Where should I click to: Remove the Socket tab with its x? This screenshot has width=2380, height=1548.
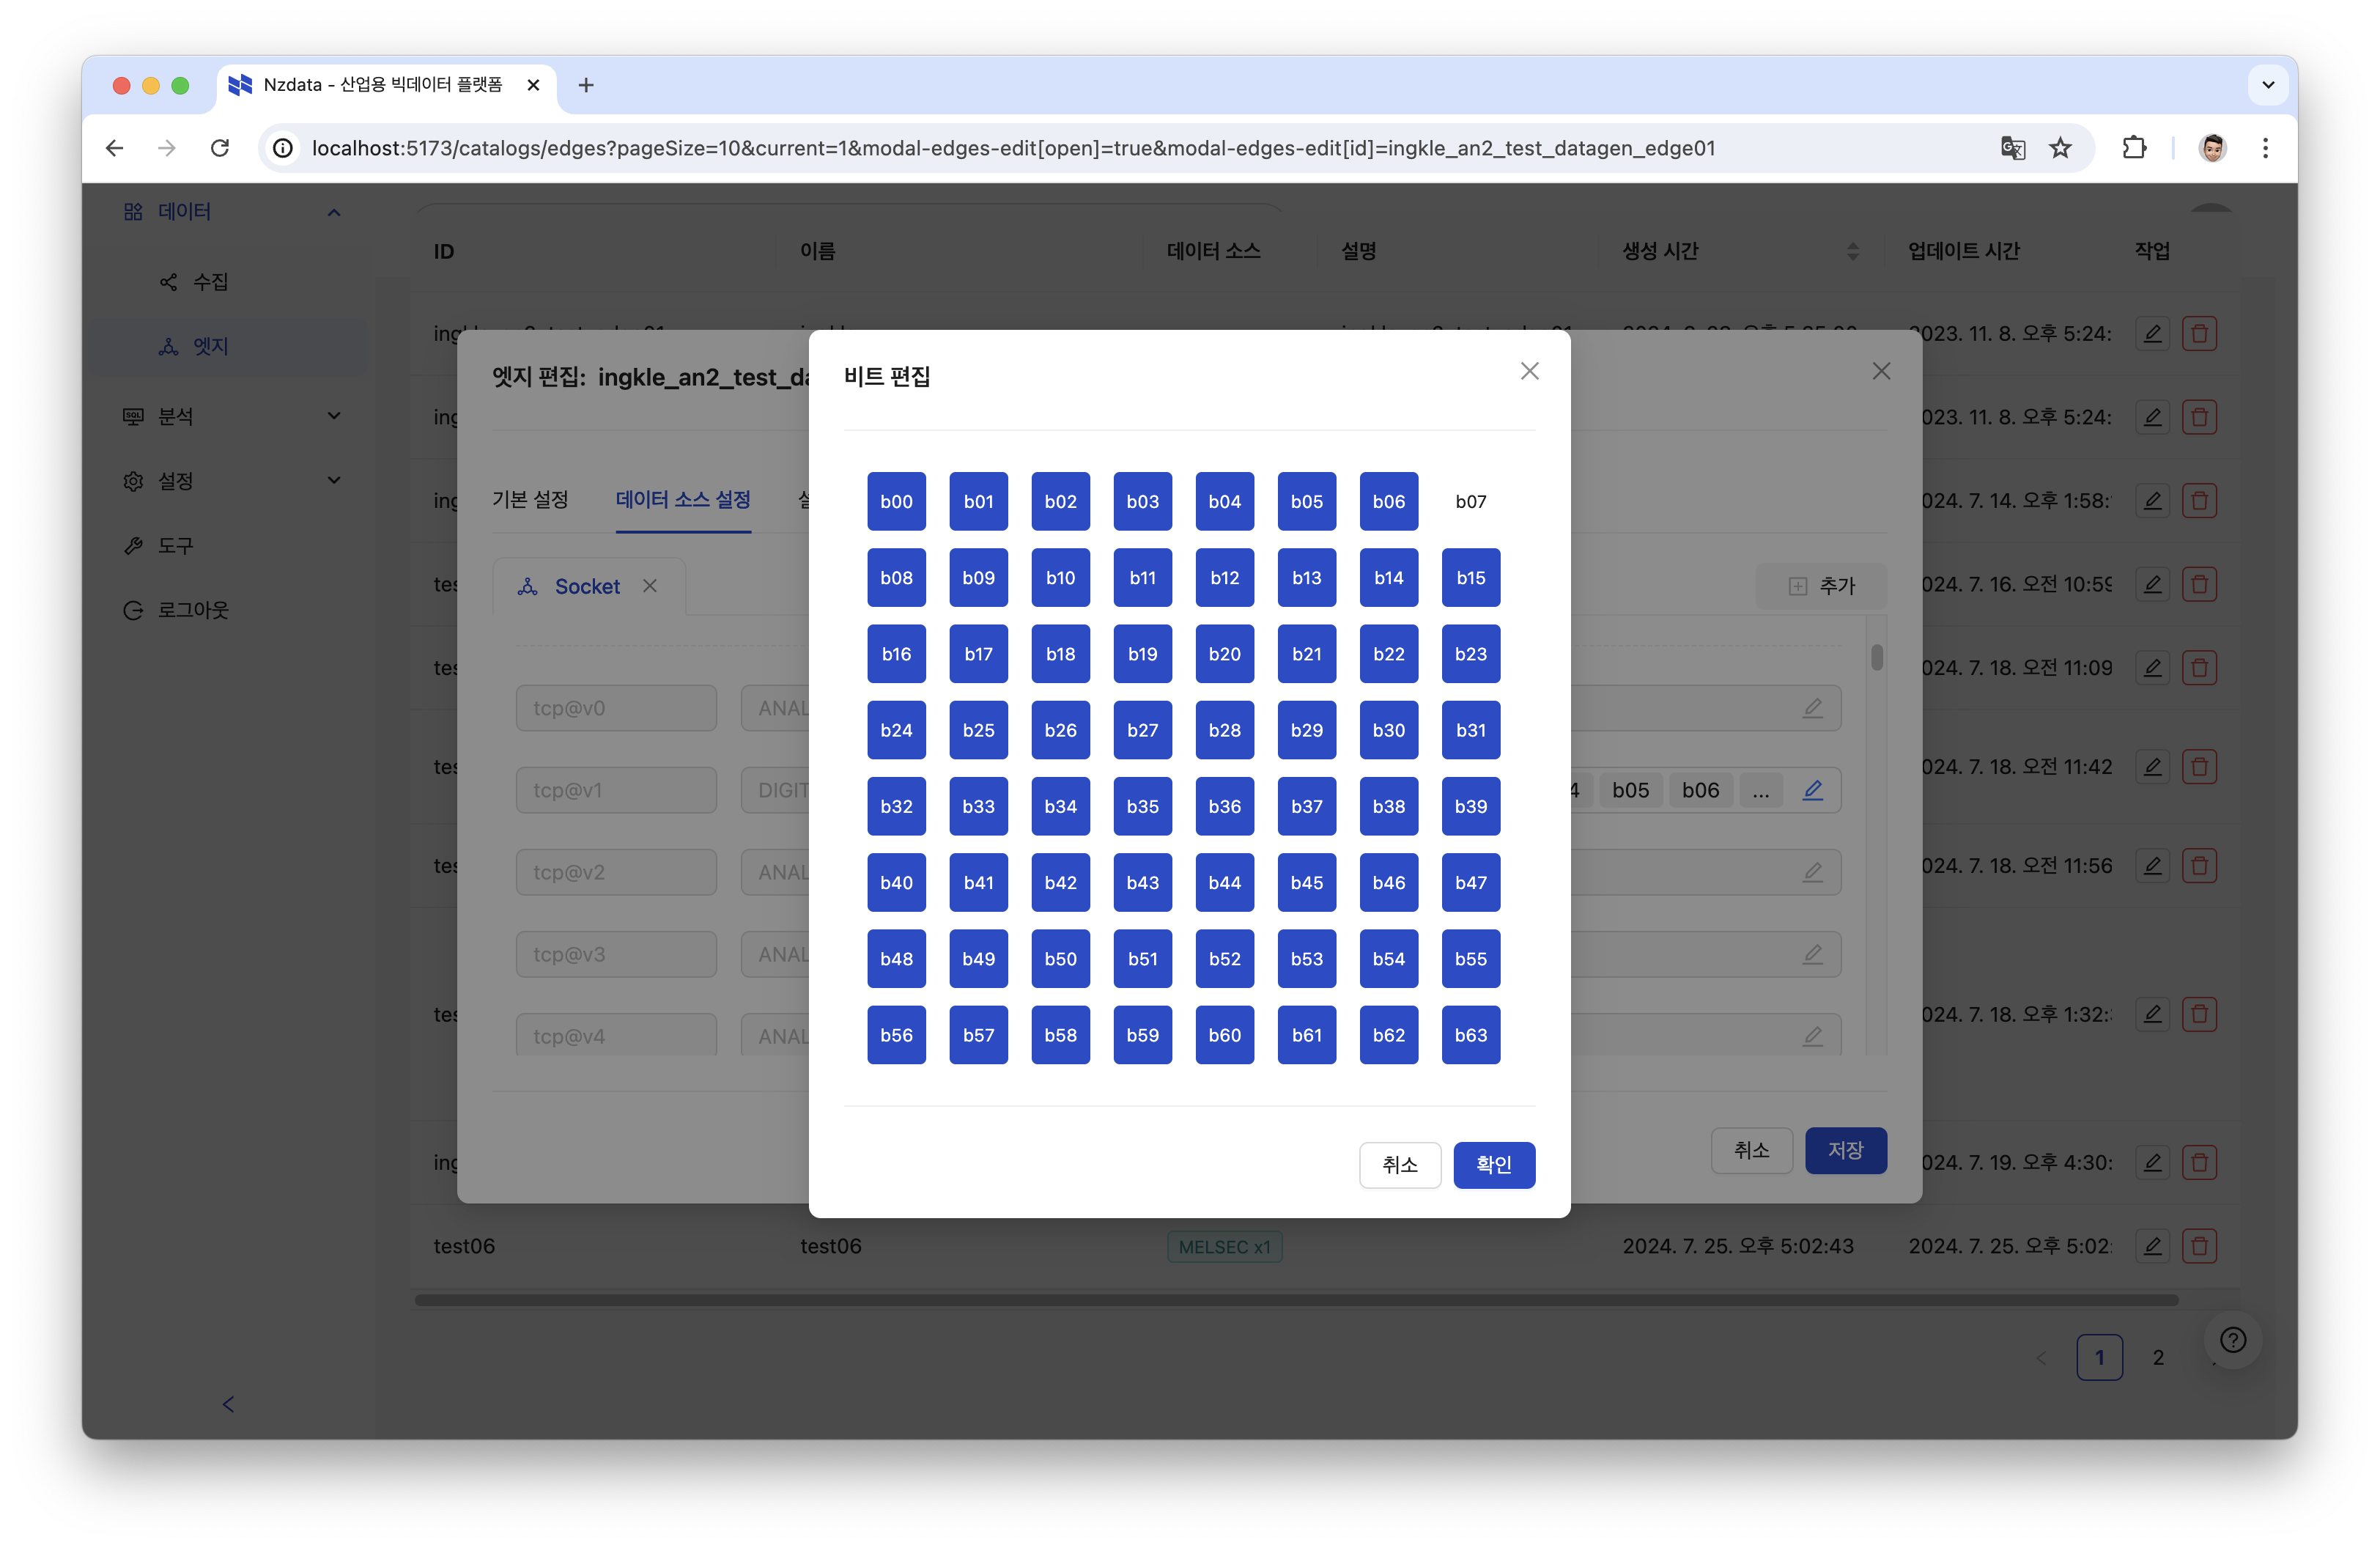click(x=650, y=586)
